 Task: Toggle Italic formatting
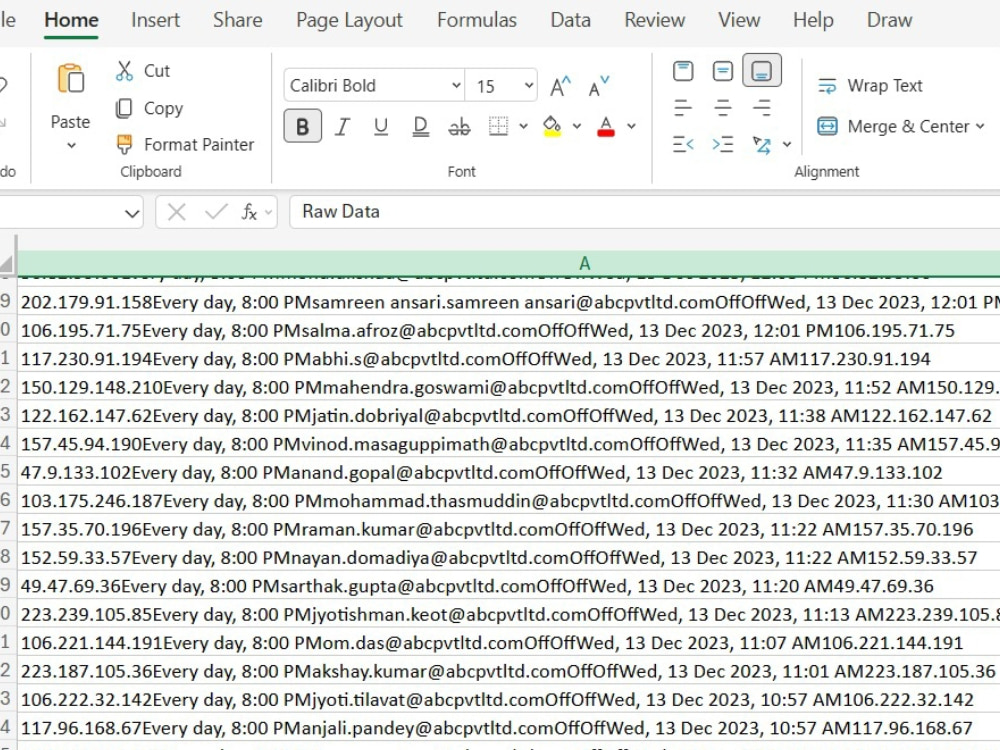342,126
